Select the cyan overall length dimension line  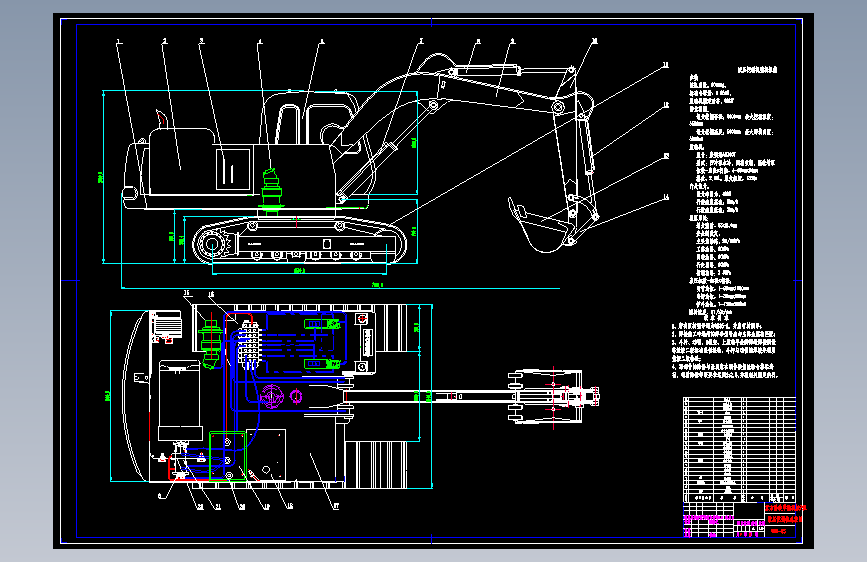[x=341, y=288]
